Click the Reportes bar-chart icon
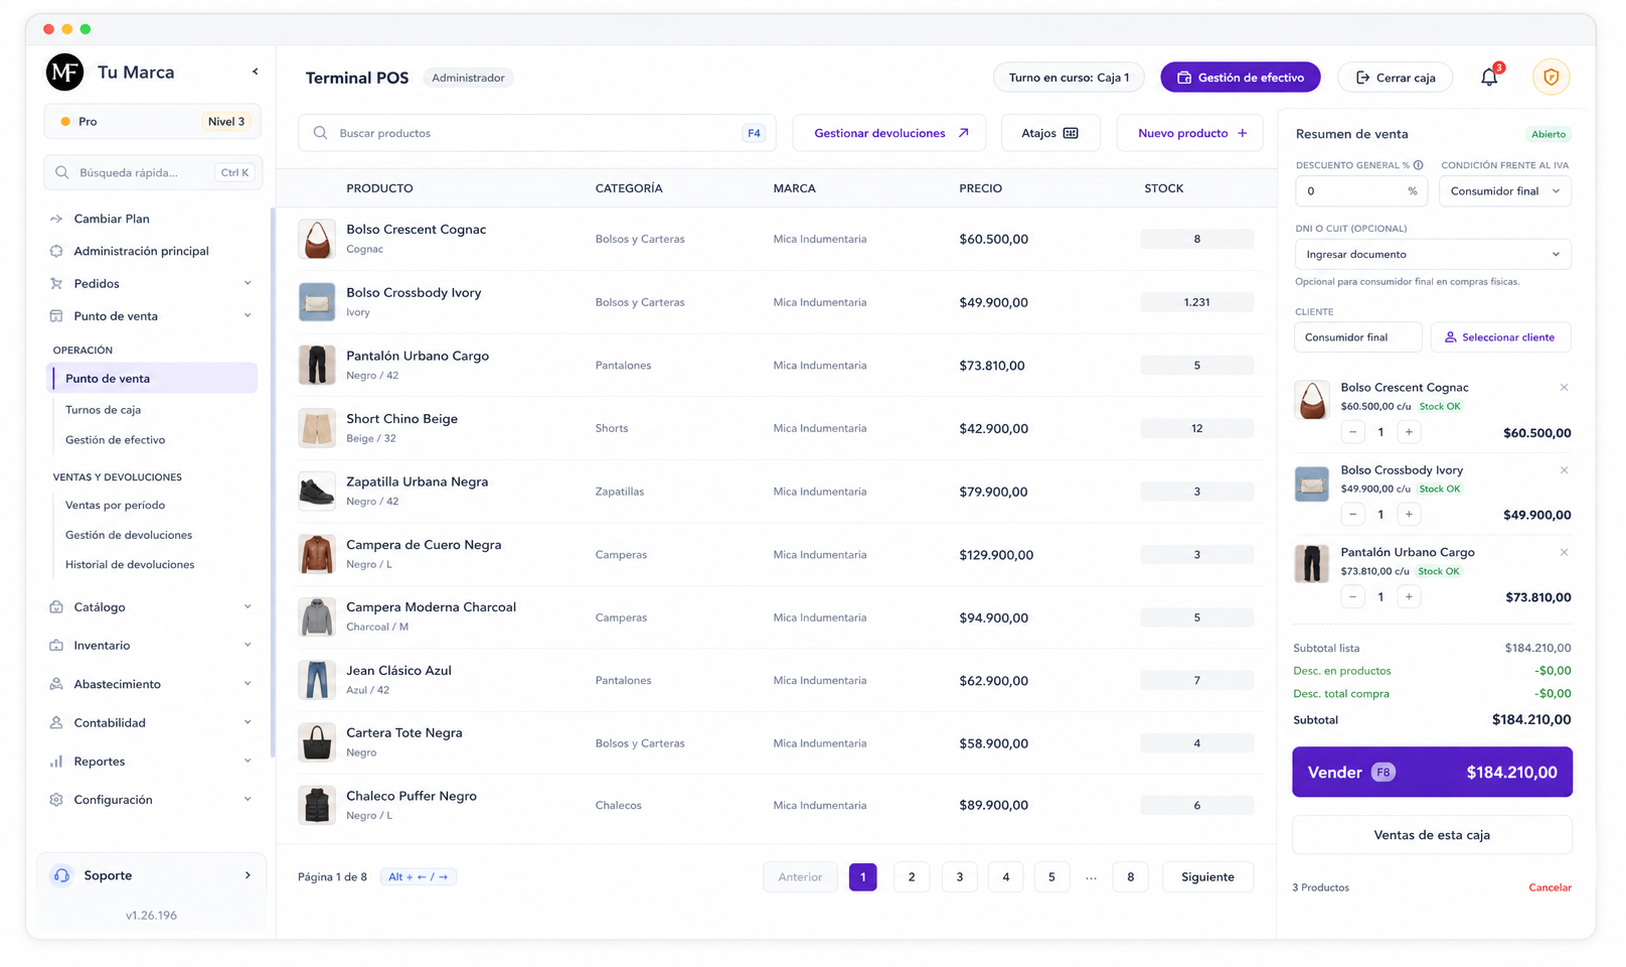Image resolution: width=1626 pixels, height=967 pixels. (x=56, y=761)
